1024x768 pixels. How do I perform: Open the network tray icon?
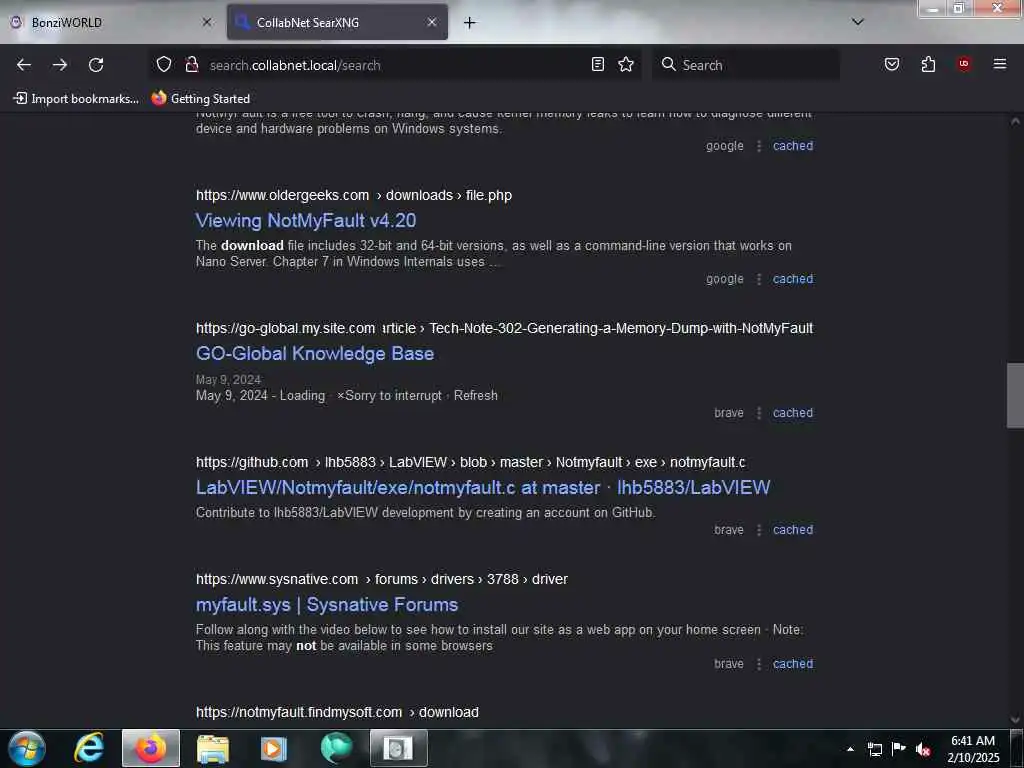[874, 749]
